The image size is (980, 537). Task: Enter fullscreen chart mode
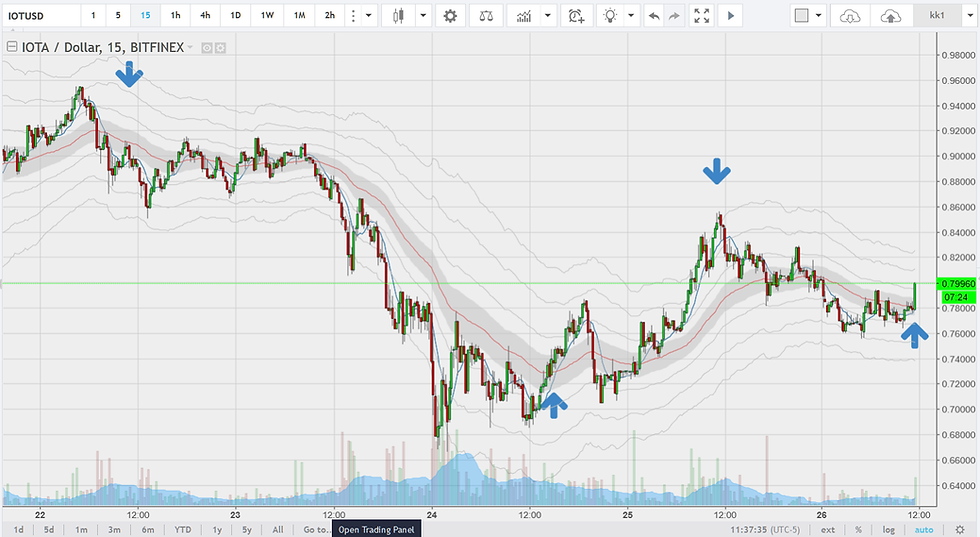tap(702, 16)
